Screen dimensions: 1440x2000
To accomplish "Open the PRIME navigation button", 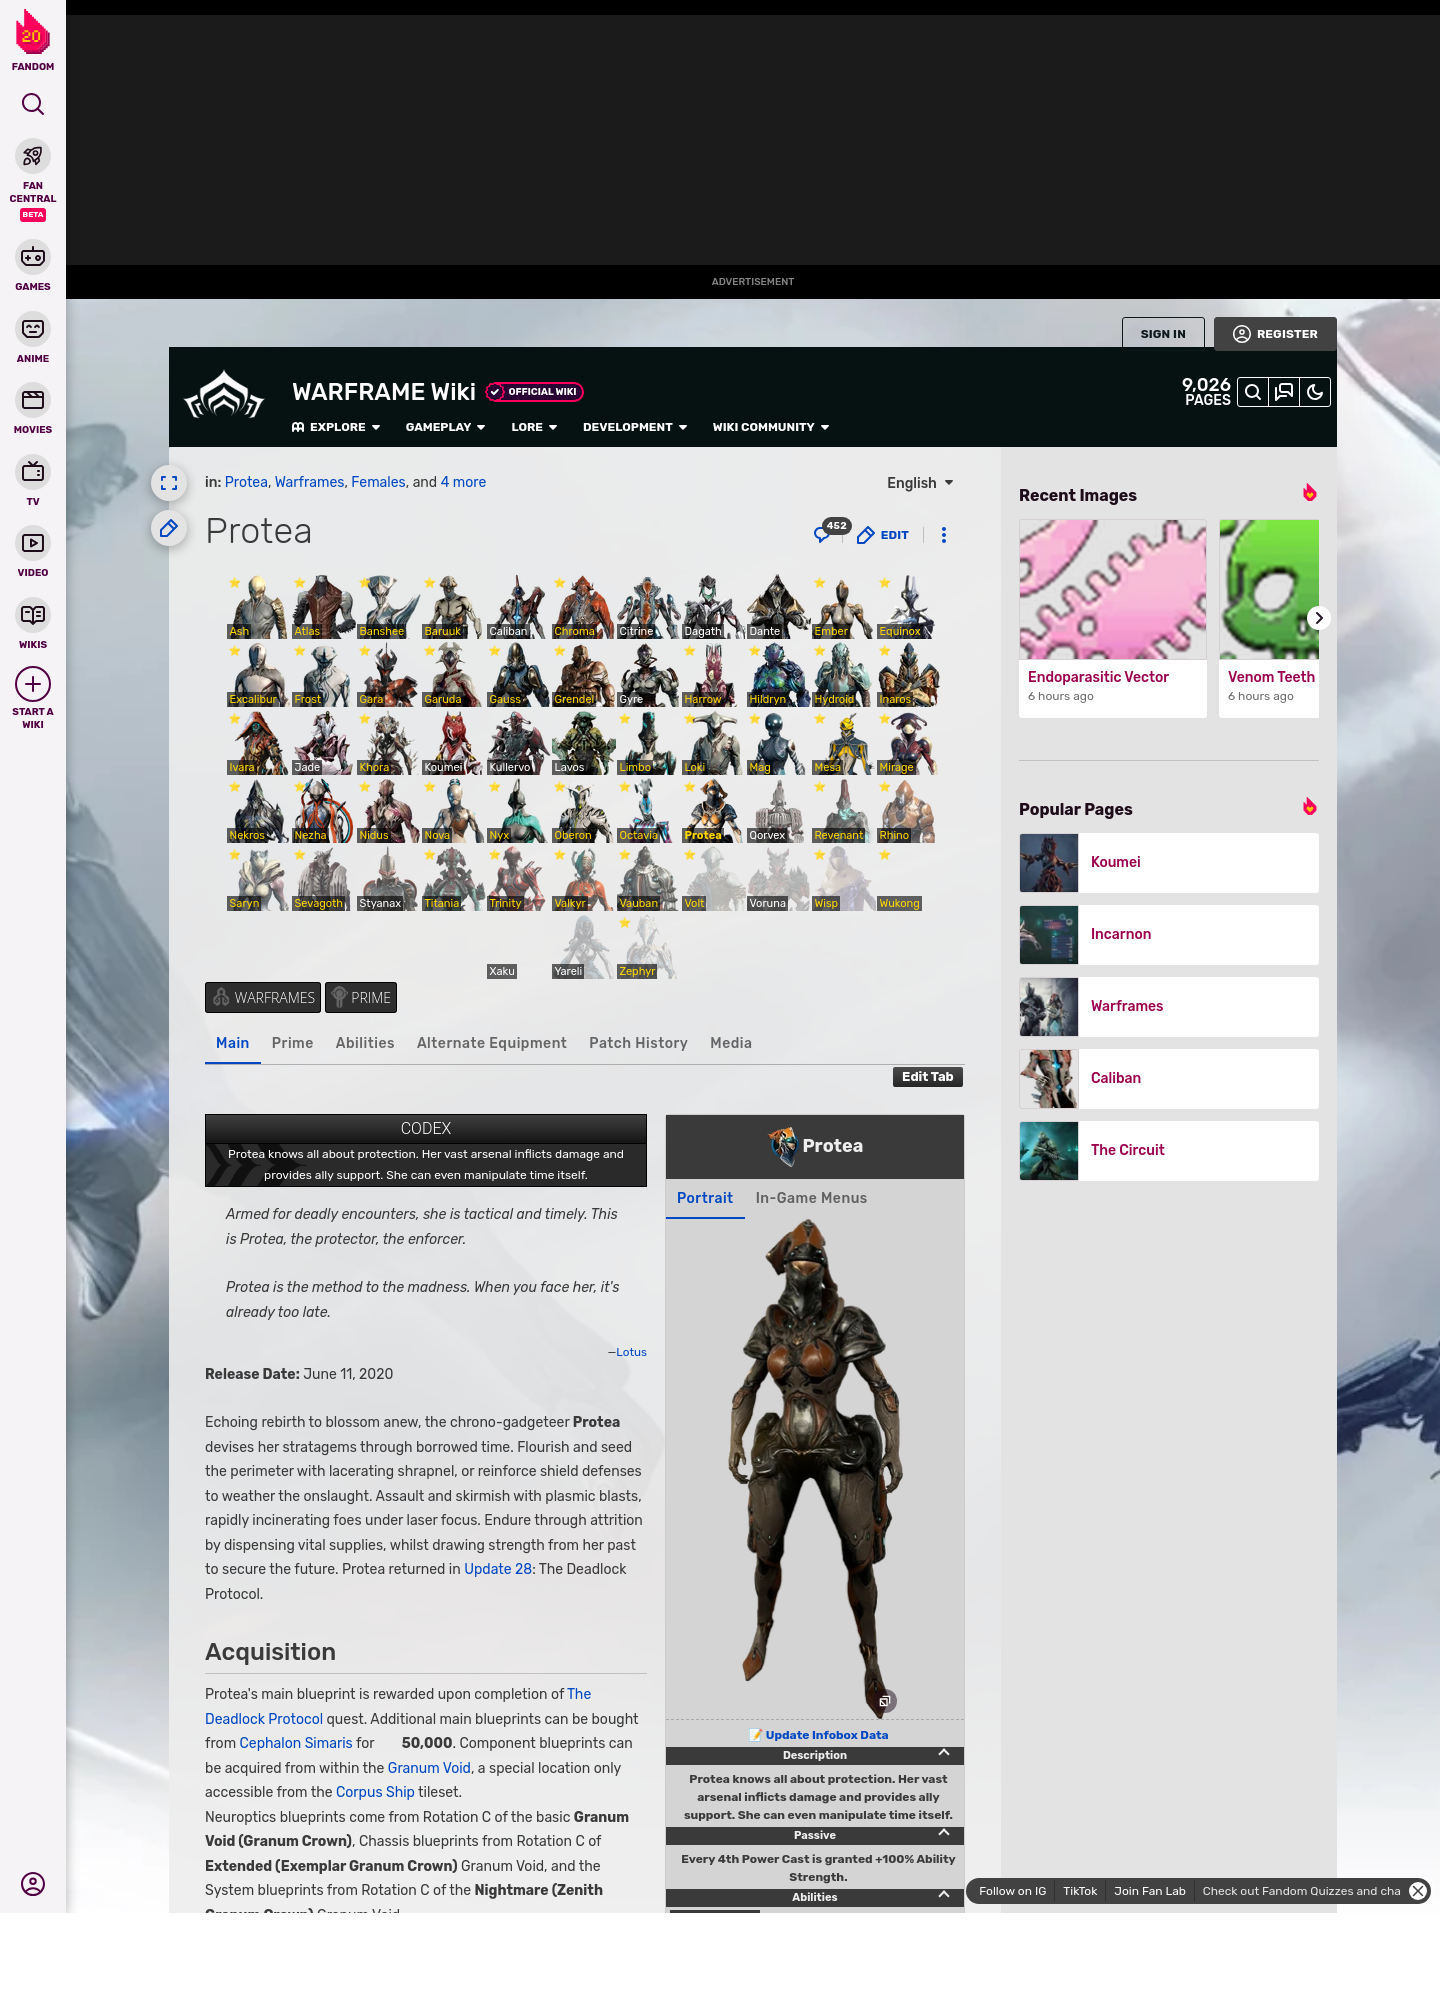I will 361,998.
